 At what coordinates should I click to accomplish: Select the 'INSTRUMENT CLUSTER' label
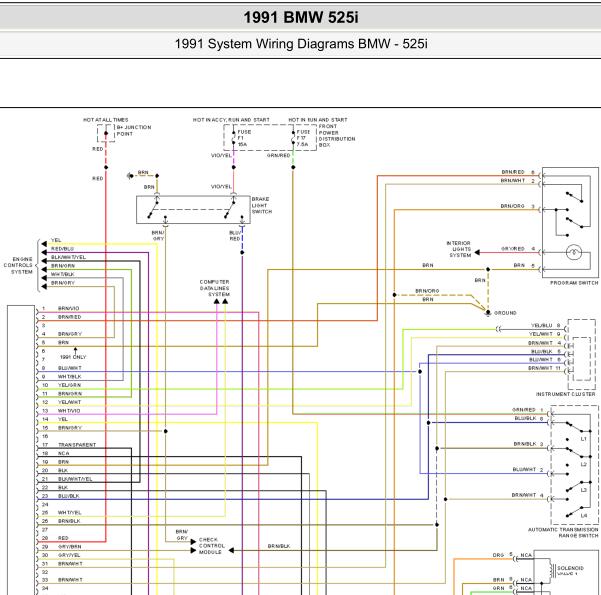tap(566, 394)
